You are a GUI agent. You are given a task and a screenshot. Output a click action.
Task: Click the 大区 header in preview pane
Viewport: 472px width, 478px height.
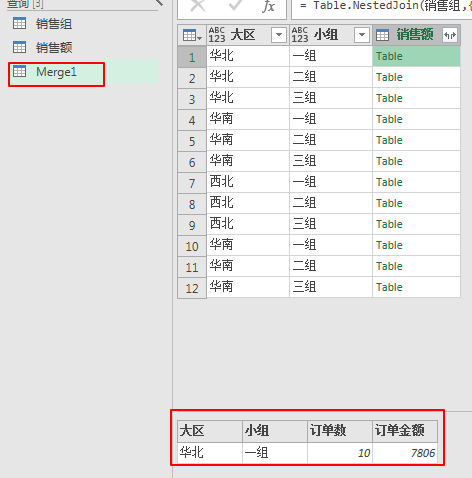[x=210, y=431]
